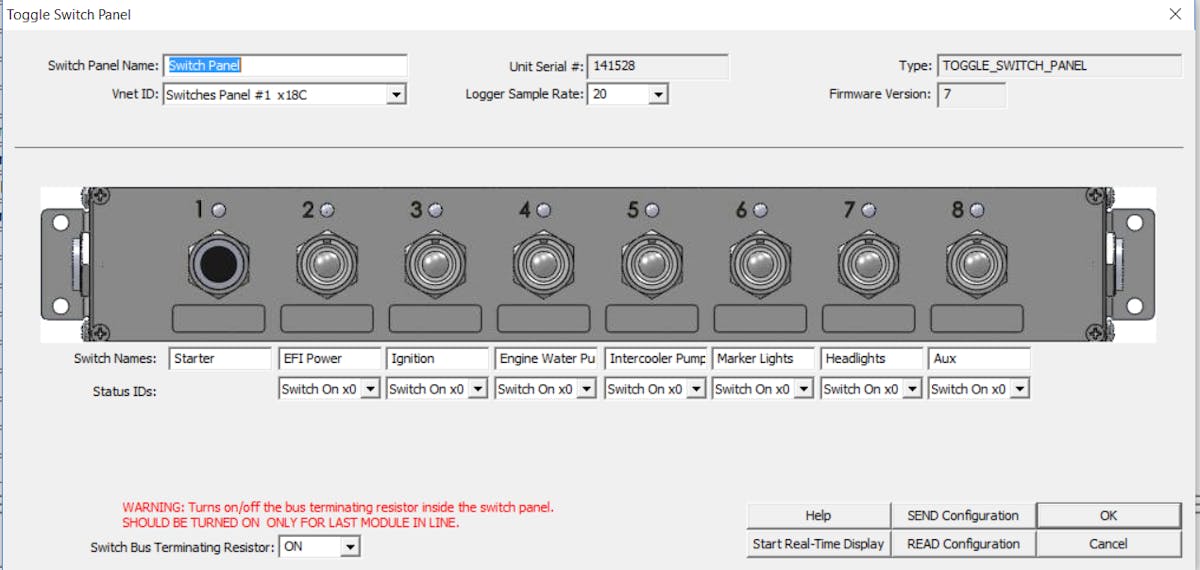Click toggle switch 7 for Headlights
Image resolution: width=1200 pixels, height=570 pixels.
coord(868,265)
